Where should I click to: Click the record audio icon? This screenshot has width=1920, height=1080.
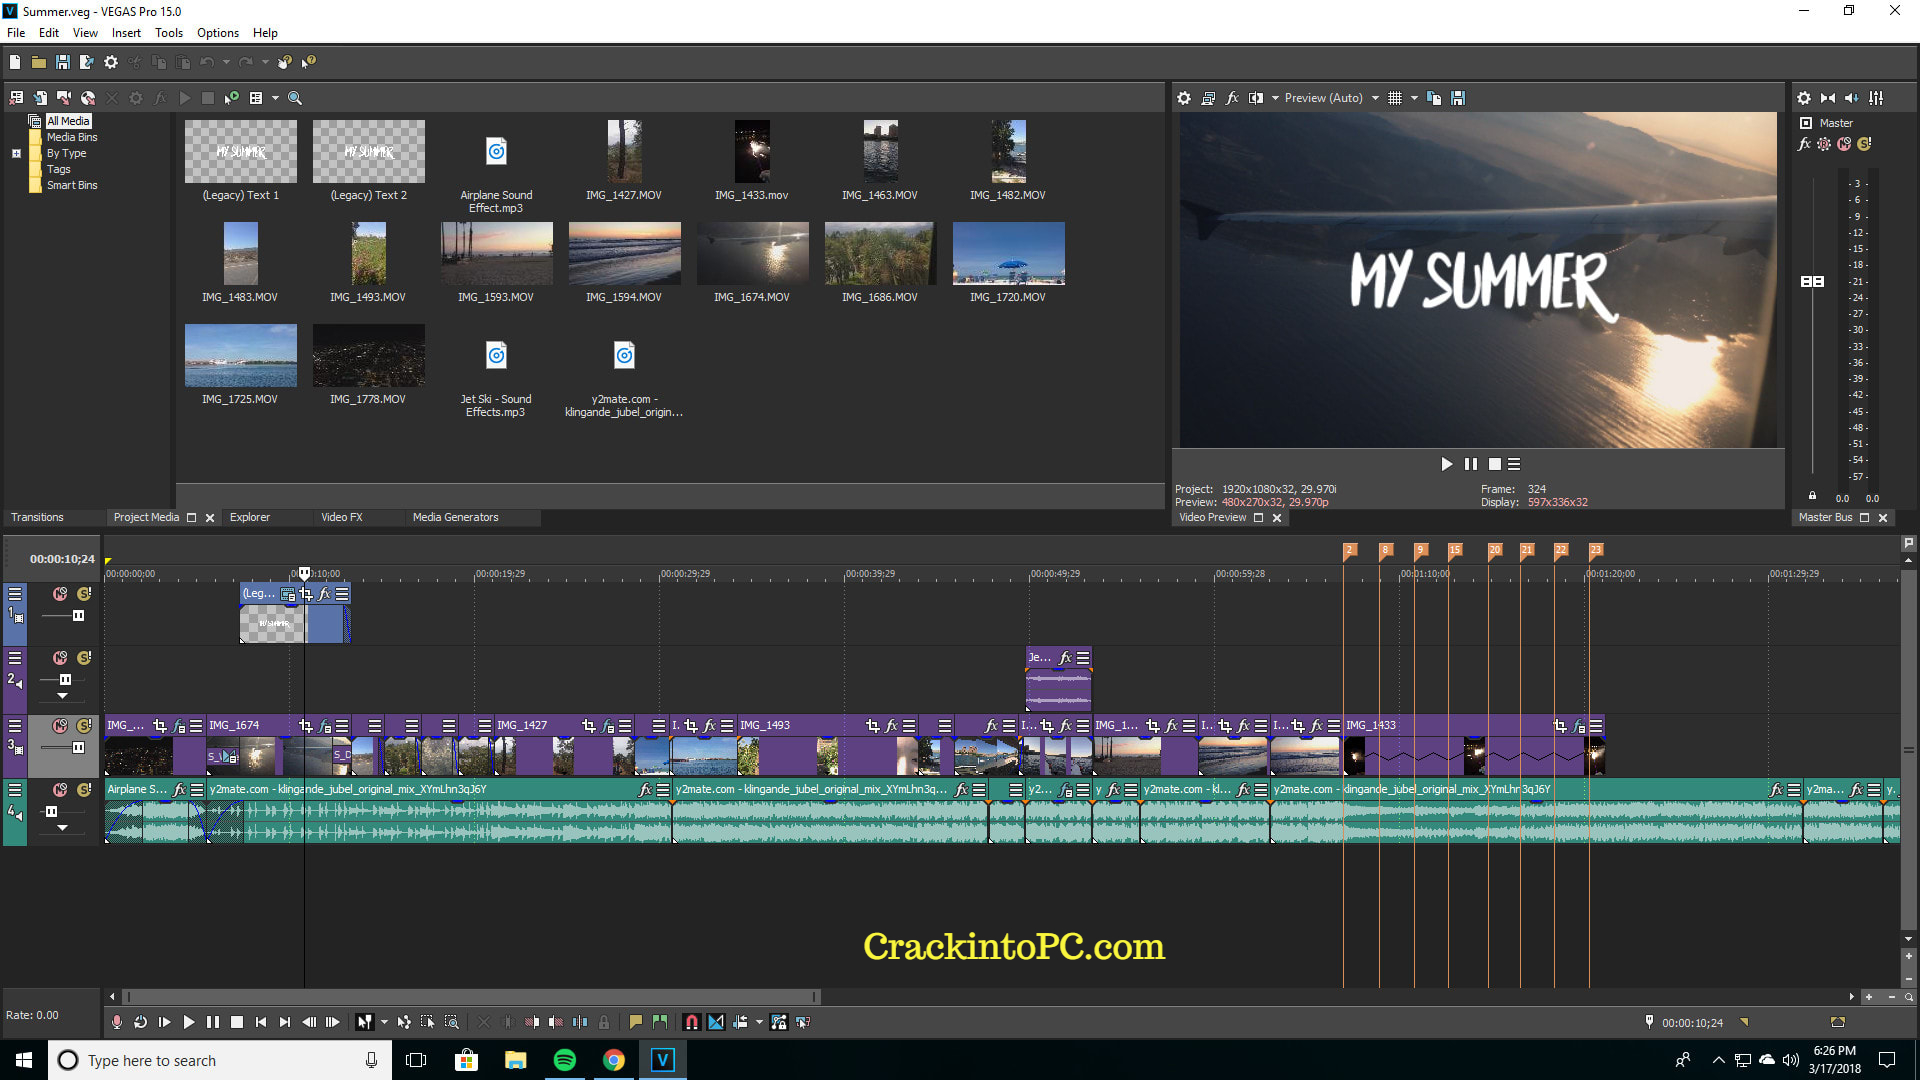[x=117, y=1021]
